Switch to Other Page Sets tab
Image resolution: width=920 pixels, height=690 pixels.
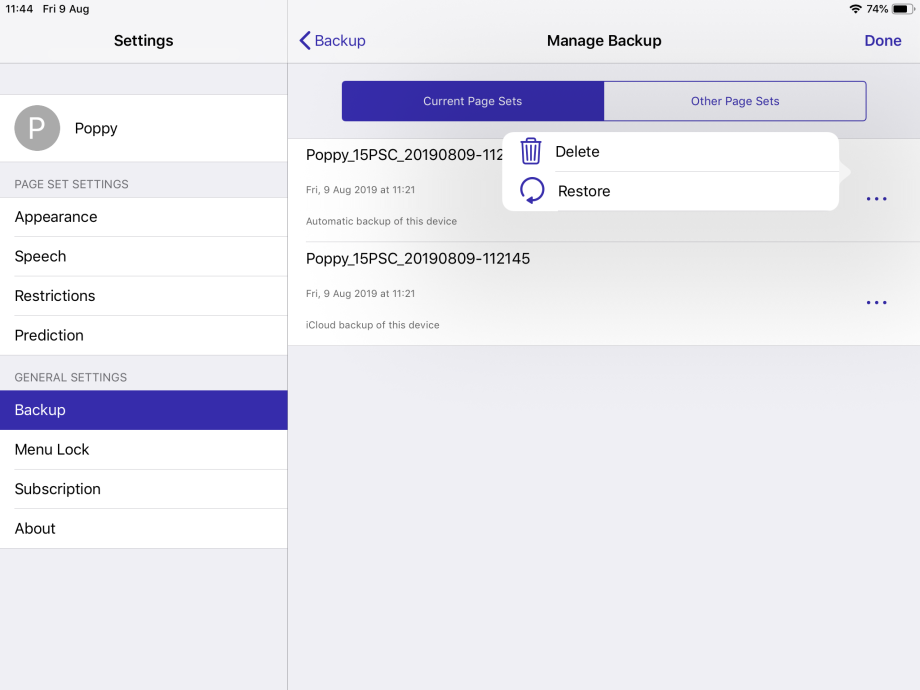735,101
